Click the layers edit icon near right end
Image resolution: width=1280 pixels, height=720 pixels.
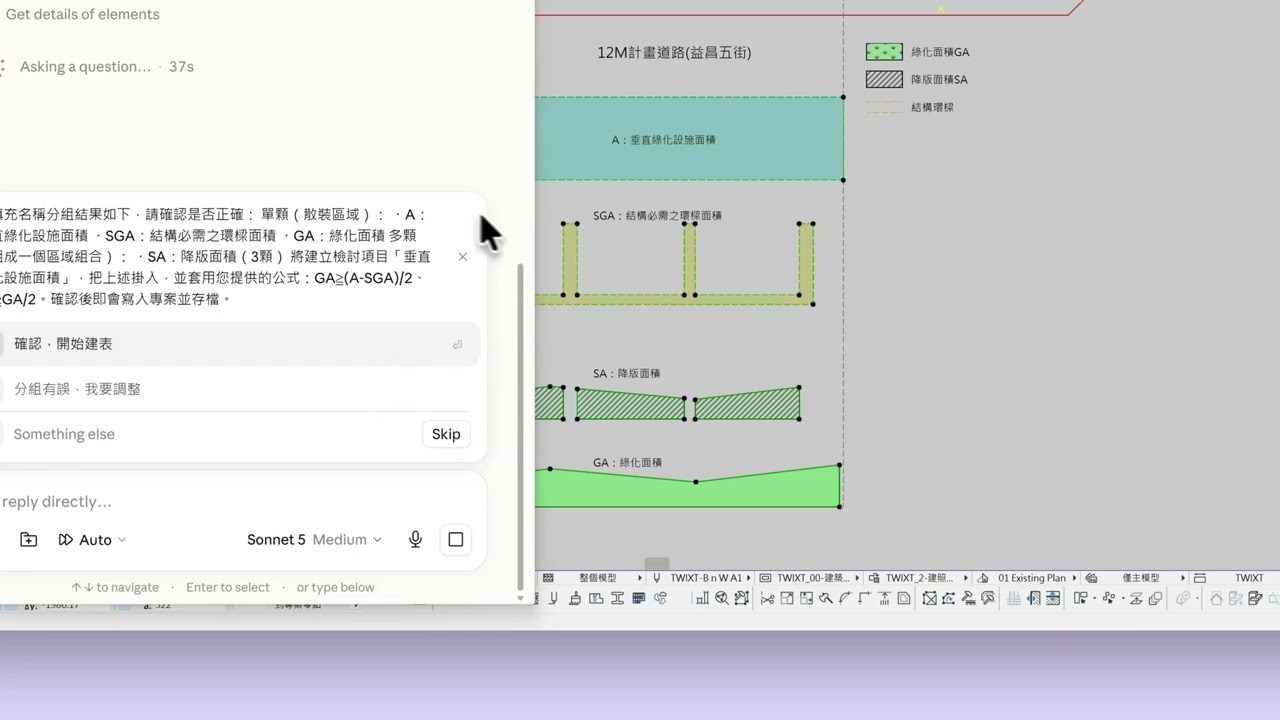tap(1255, 598)
